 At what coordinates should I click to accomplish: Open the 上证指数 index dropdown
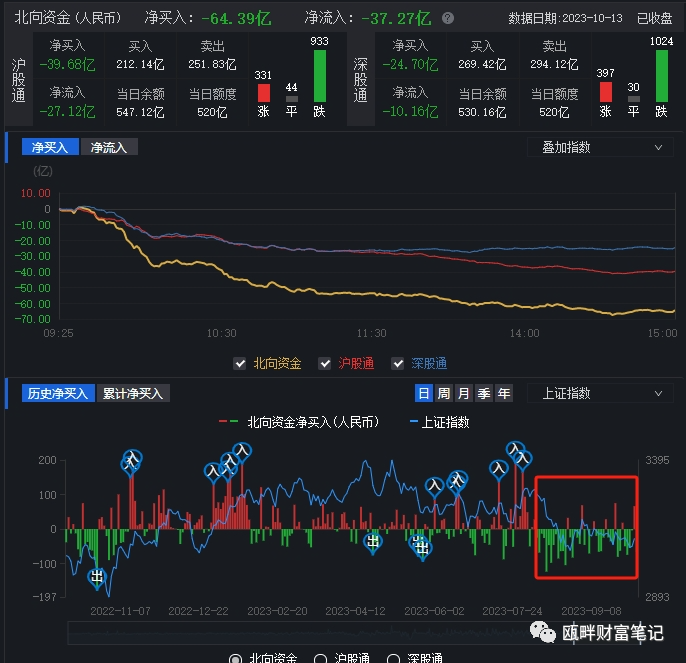[x=600, y=393]
